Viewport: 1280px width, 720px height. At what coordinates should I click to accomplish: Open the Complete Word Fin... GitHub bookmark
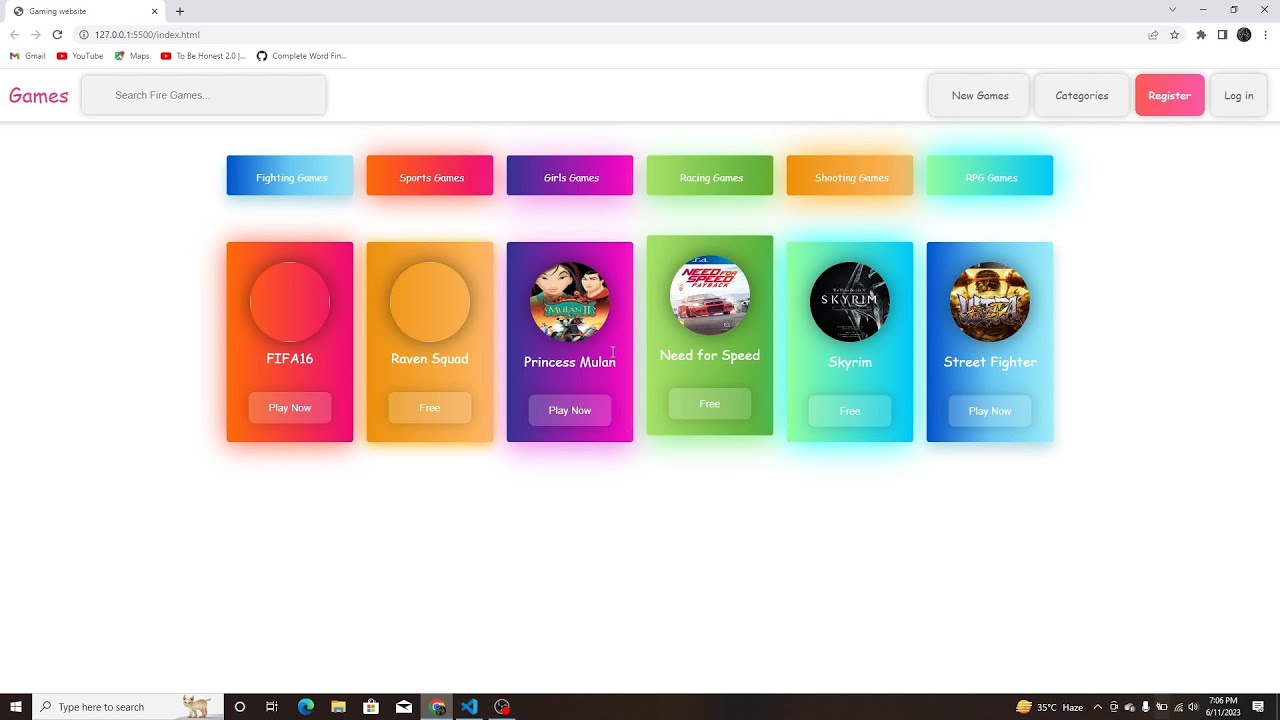[302, 56]
